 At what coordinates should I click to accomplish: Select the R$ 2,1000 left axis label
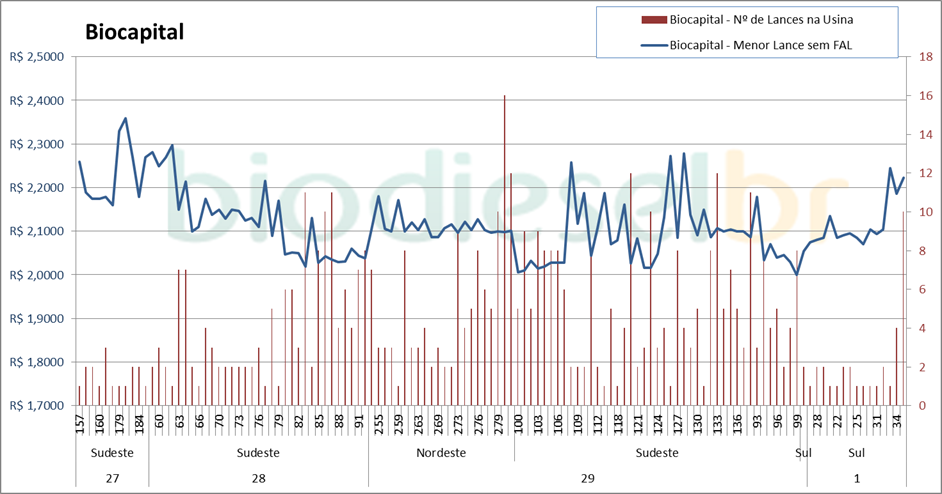[x=35, y=231]
